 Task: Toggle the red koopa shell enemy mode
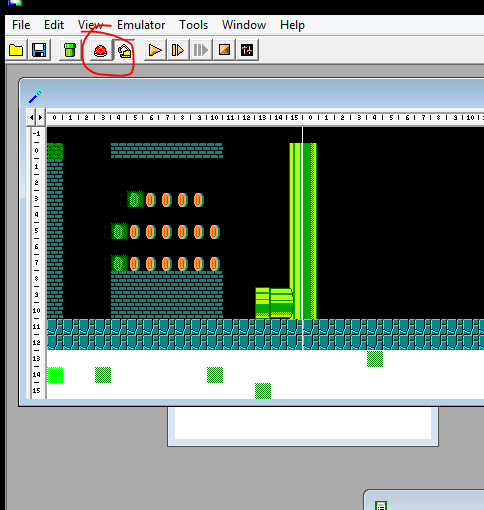click(100, 50)
